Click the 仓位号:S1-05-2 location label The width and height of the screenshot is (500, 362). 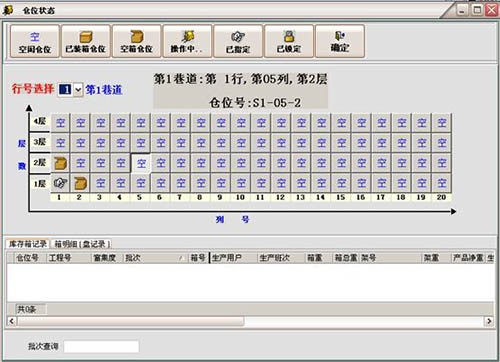click(255, 103)
